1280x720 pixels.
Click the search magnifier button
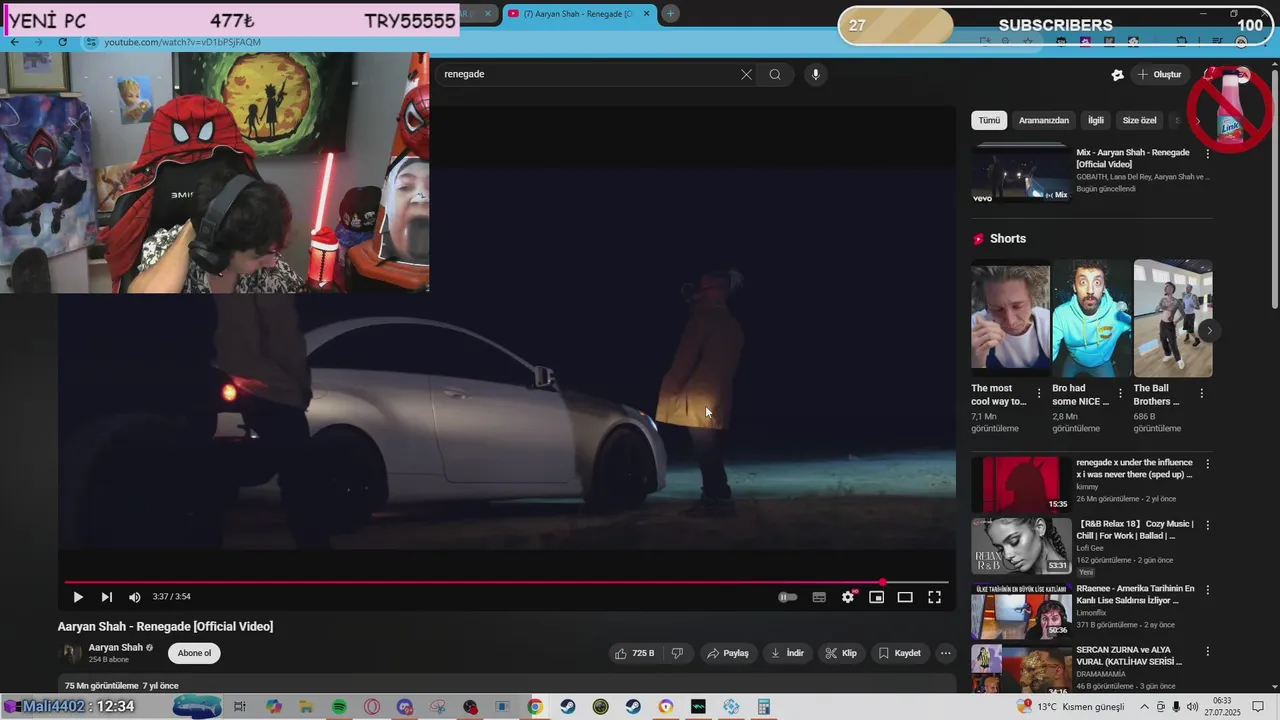coord(775,74)
